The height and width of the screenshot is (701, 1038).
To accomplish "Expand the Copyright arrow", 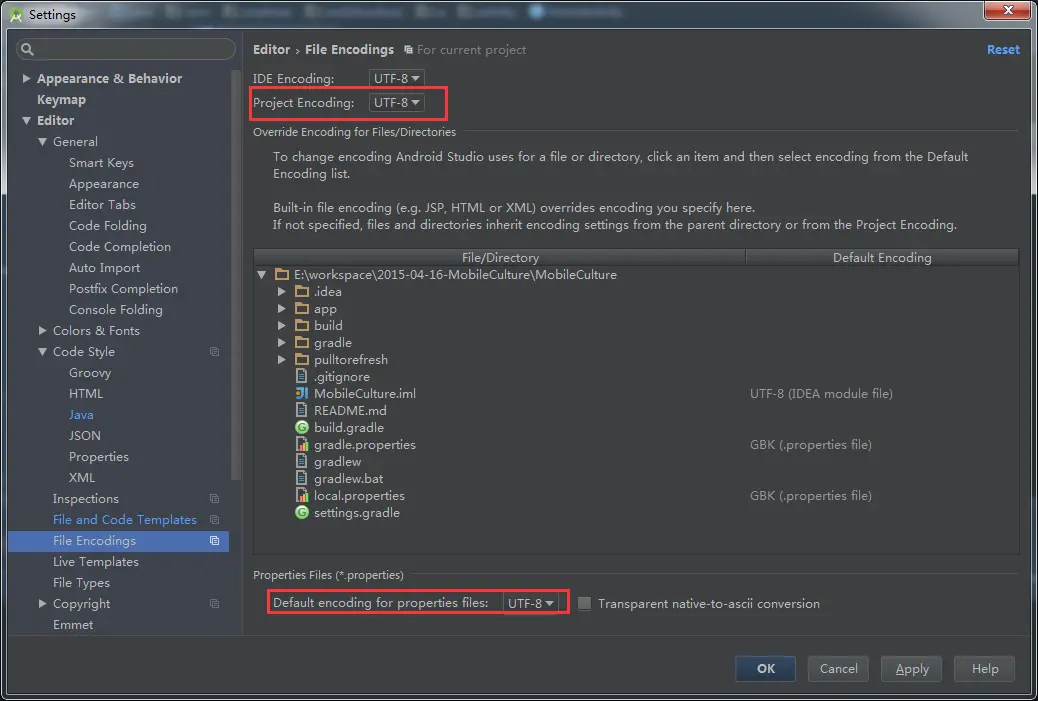I will click(42, 603).
